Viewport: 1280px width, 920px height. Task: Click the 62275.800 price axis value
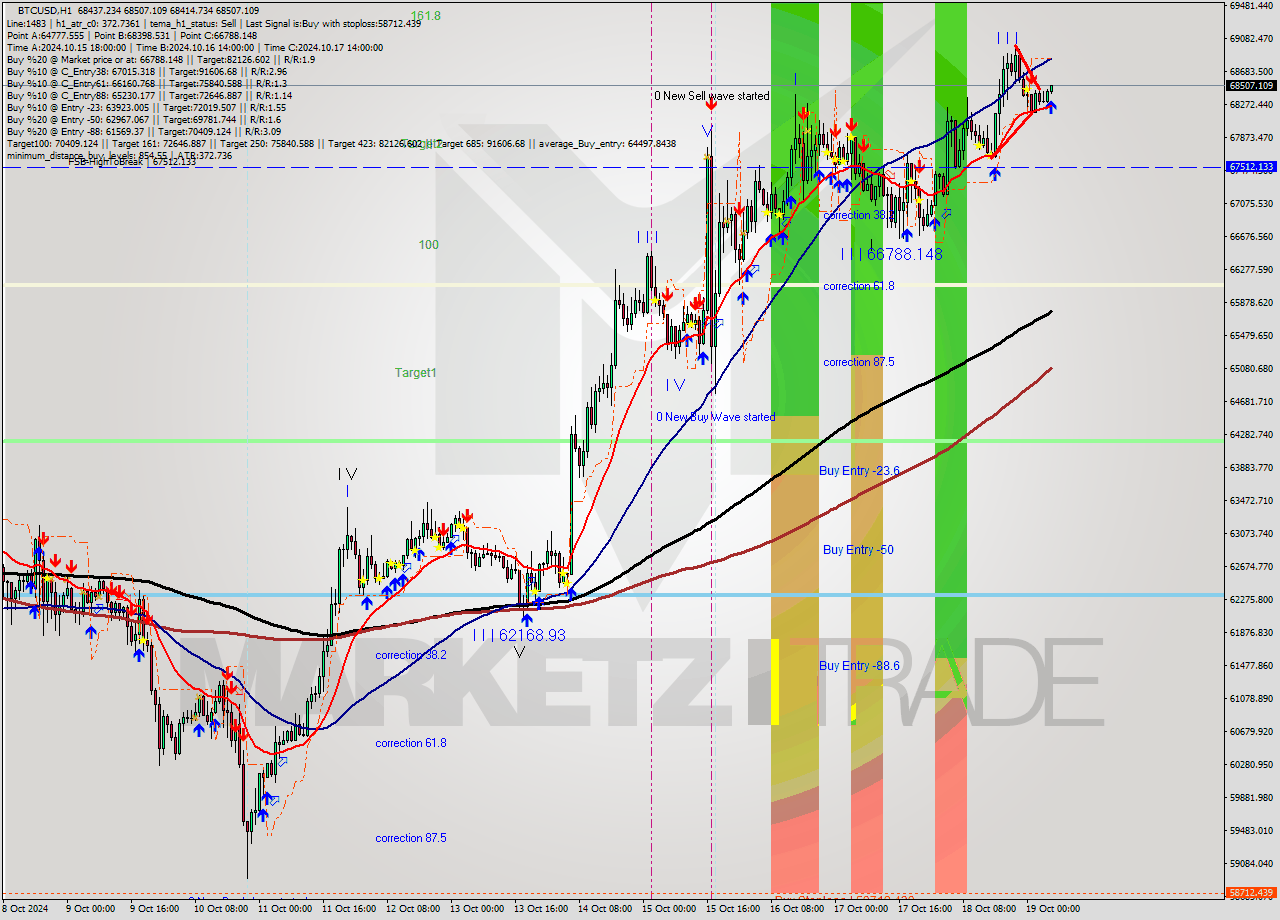tap(1250, 599)
